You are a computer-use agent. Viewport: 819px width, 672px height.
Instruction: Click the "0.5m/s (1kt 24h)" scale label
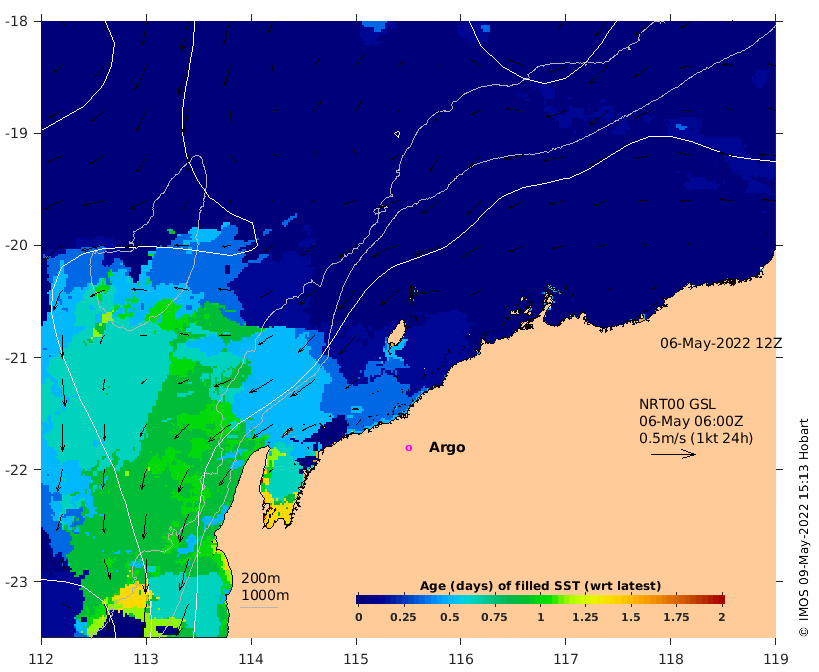696,438
